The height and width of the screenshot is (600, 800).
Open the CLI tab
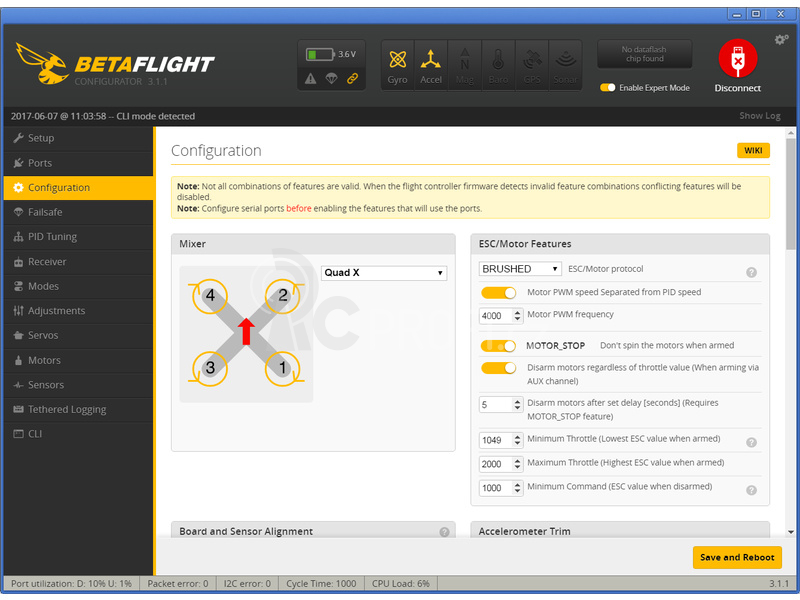tap(78, 434)
